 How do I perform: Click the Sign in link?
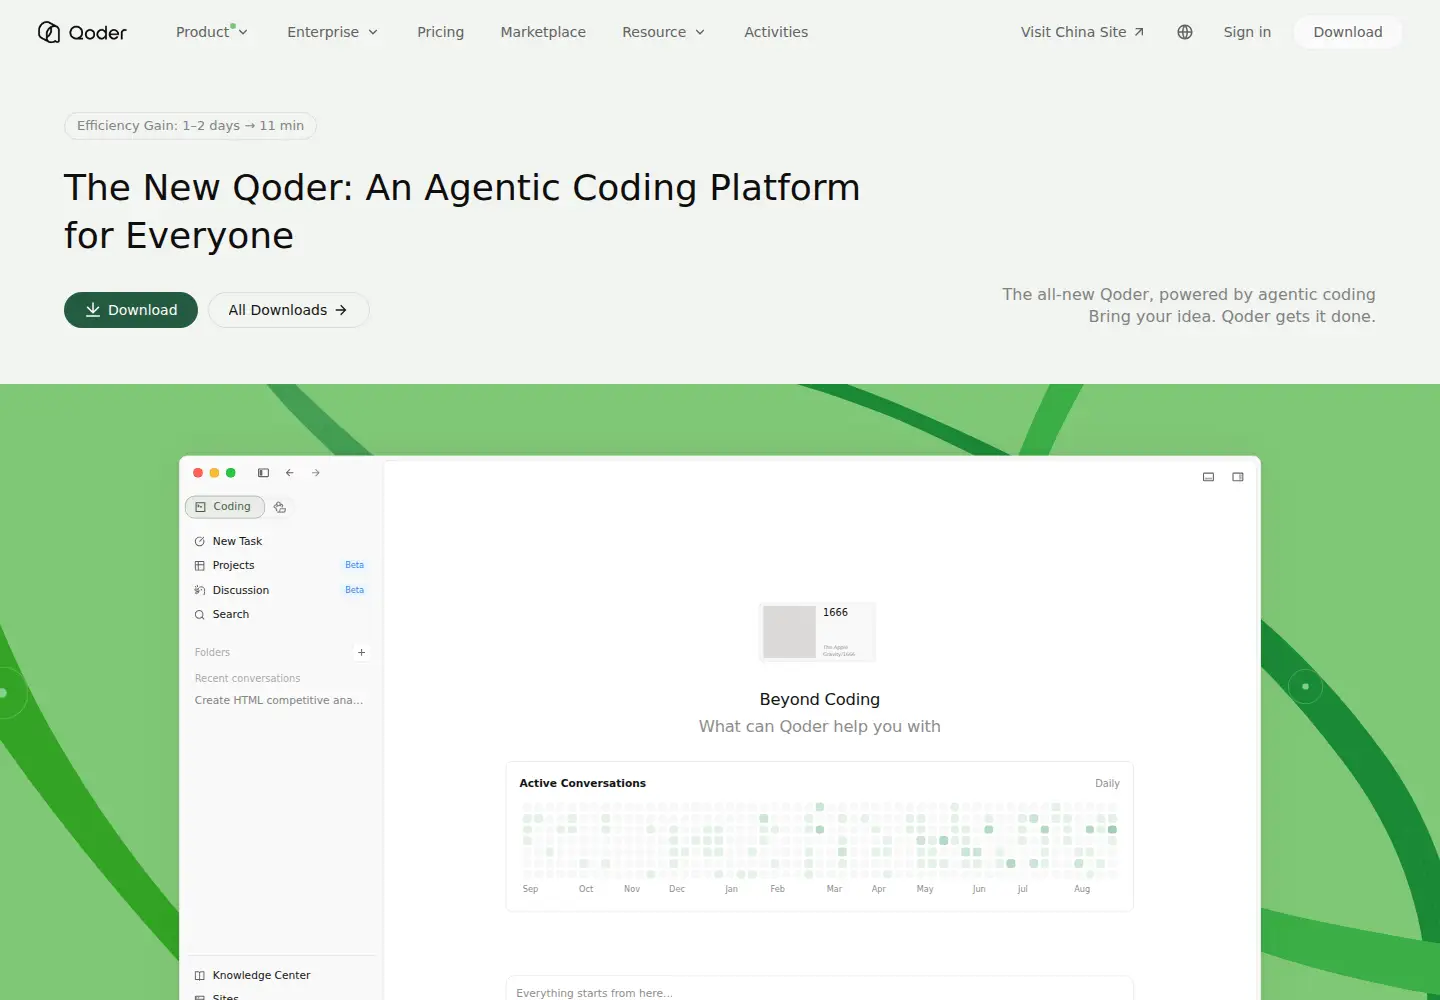(1247, 32)
